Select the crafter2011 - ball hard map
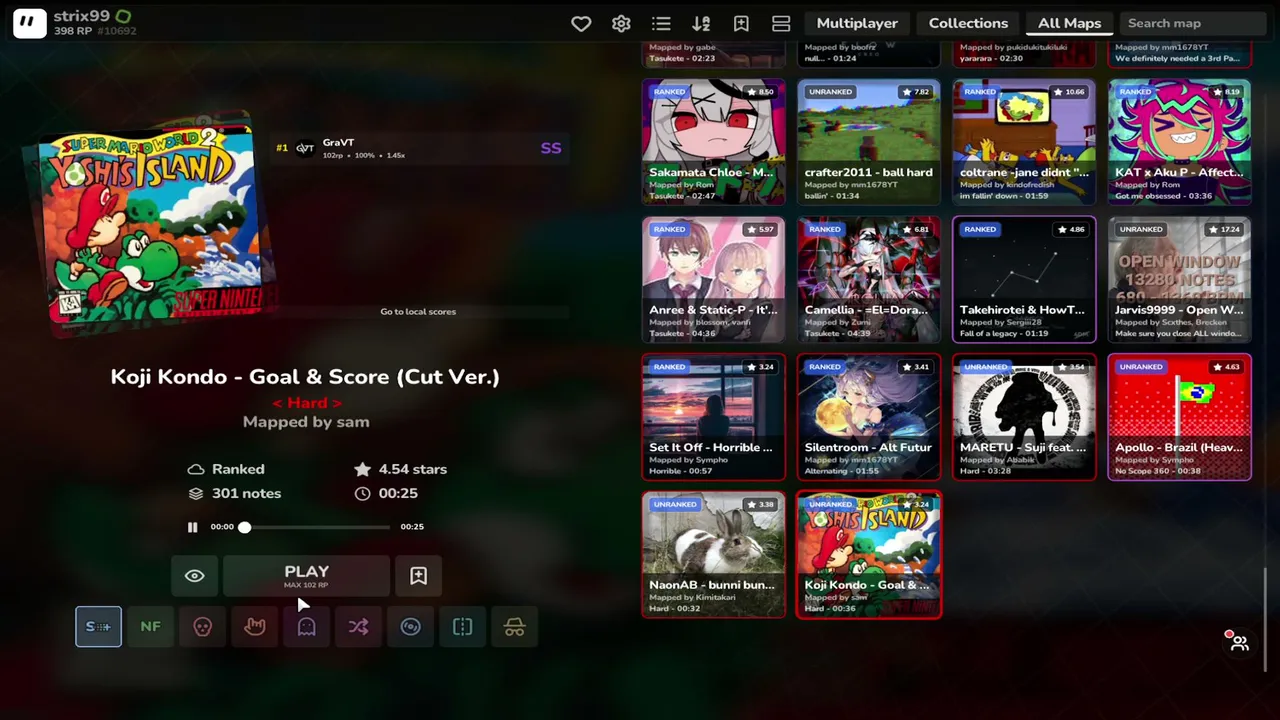Image resolution: width=1280 pixels, height=720 pixels. coord(868,142)
